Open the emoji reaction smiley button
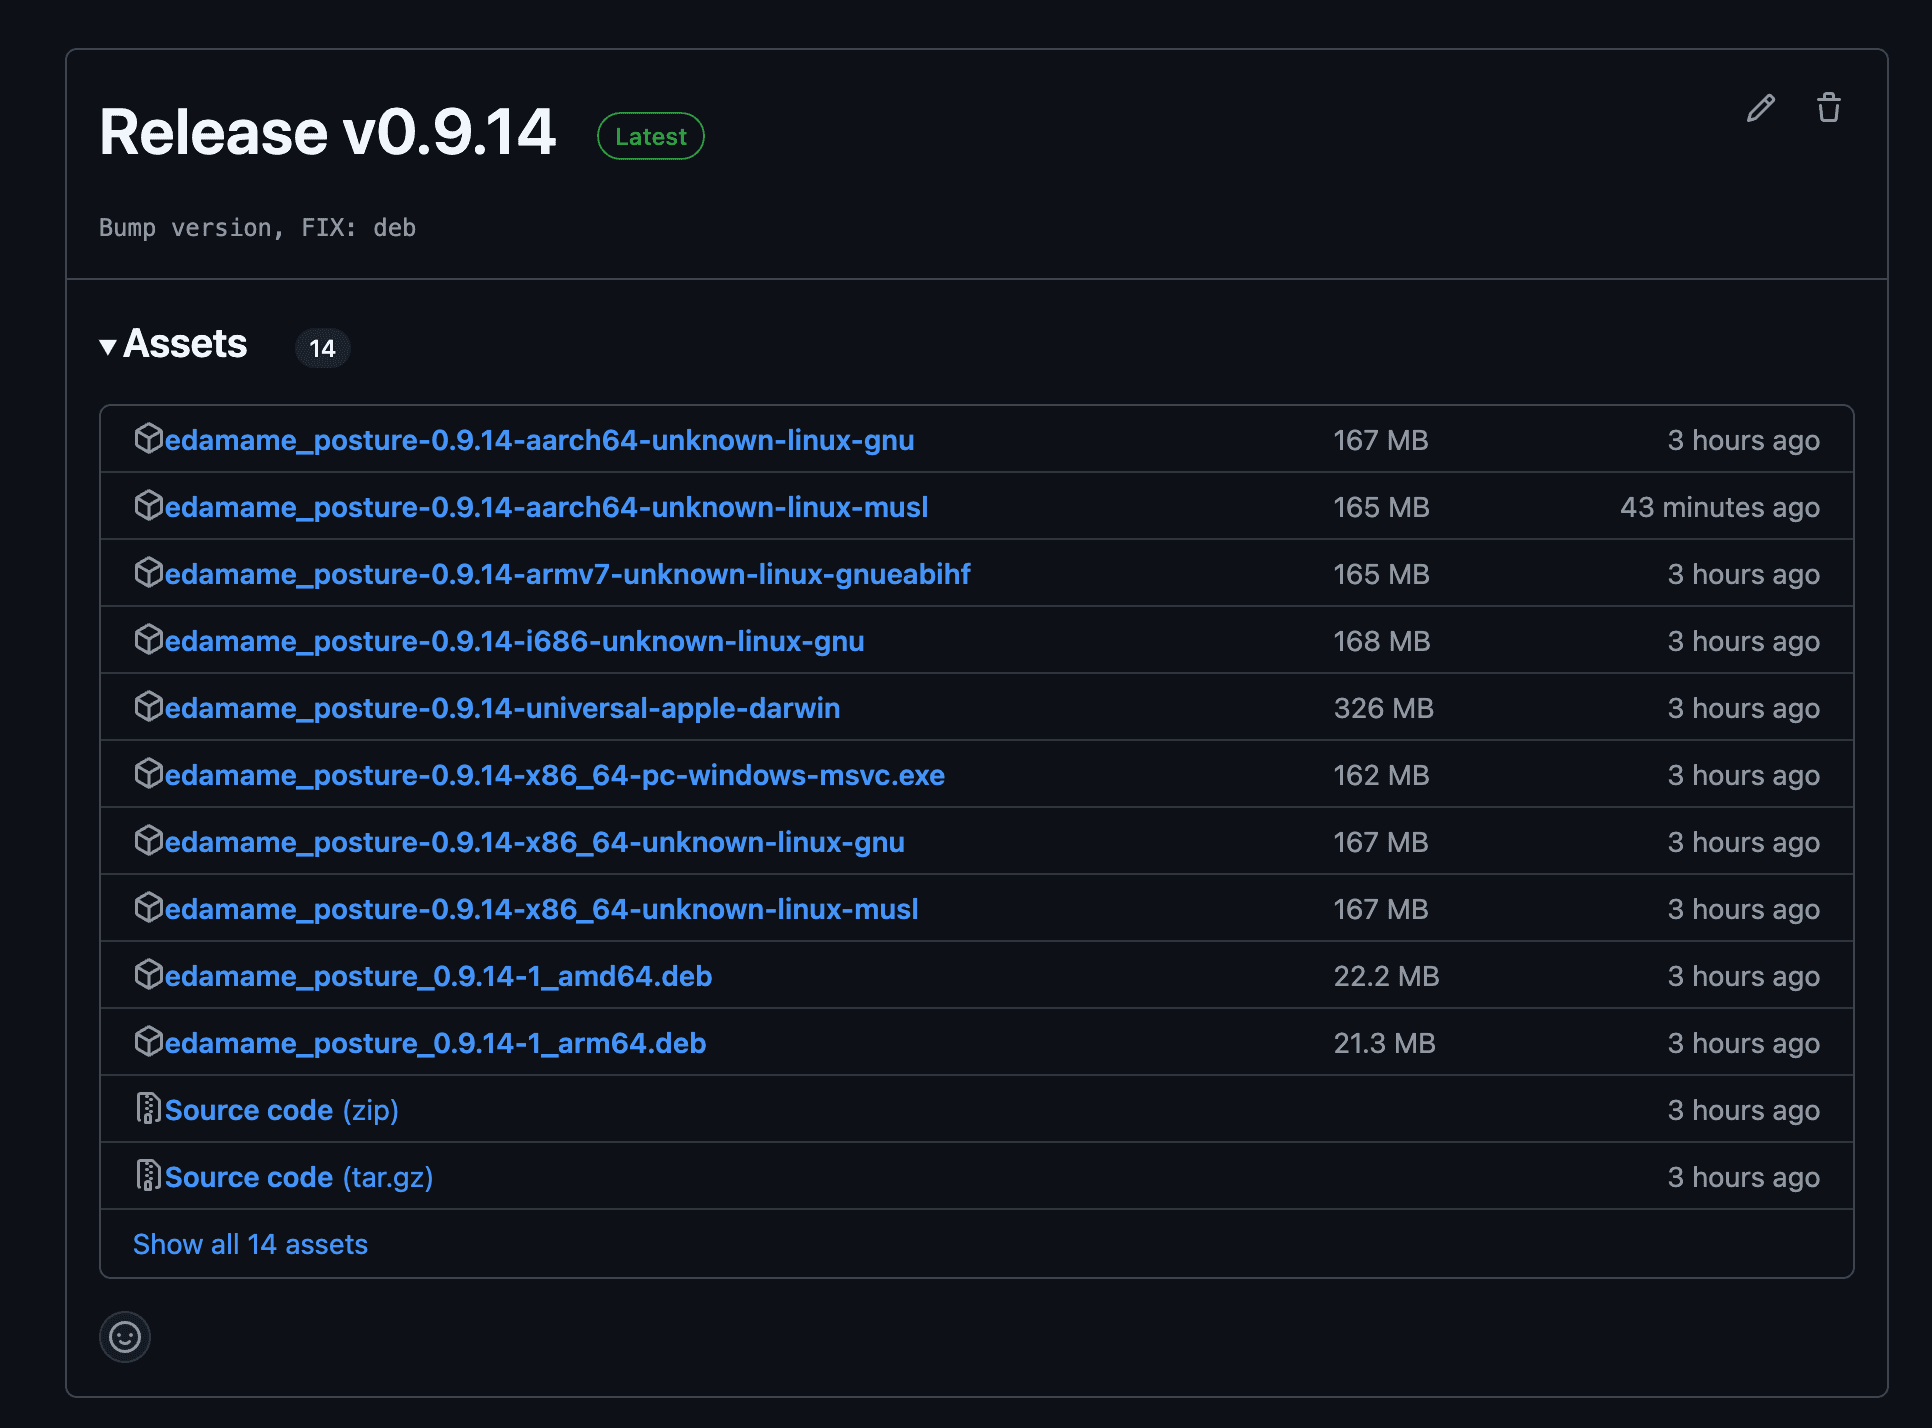The width and height of the screenshot is (1932, 1428). (x=125, y=1337)
